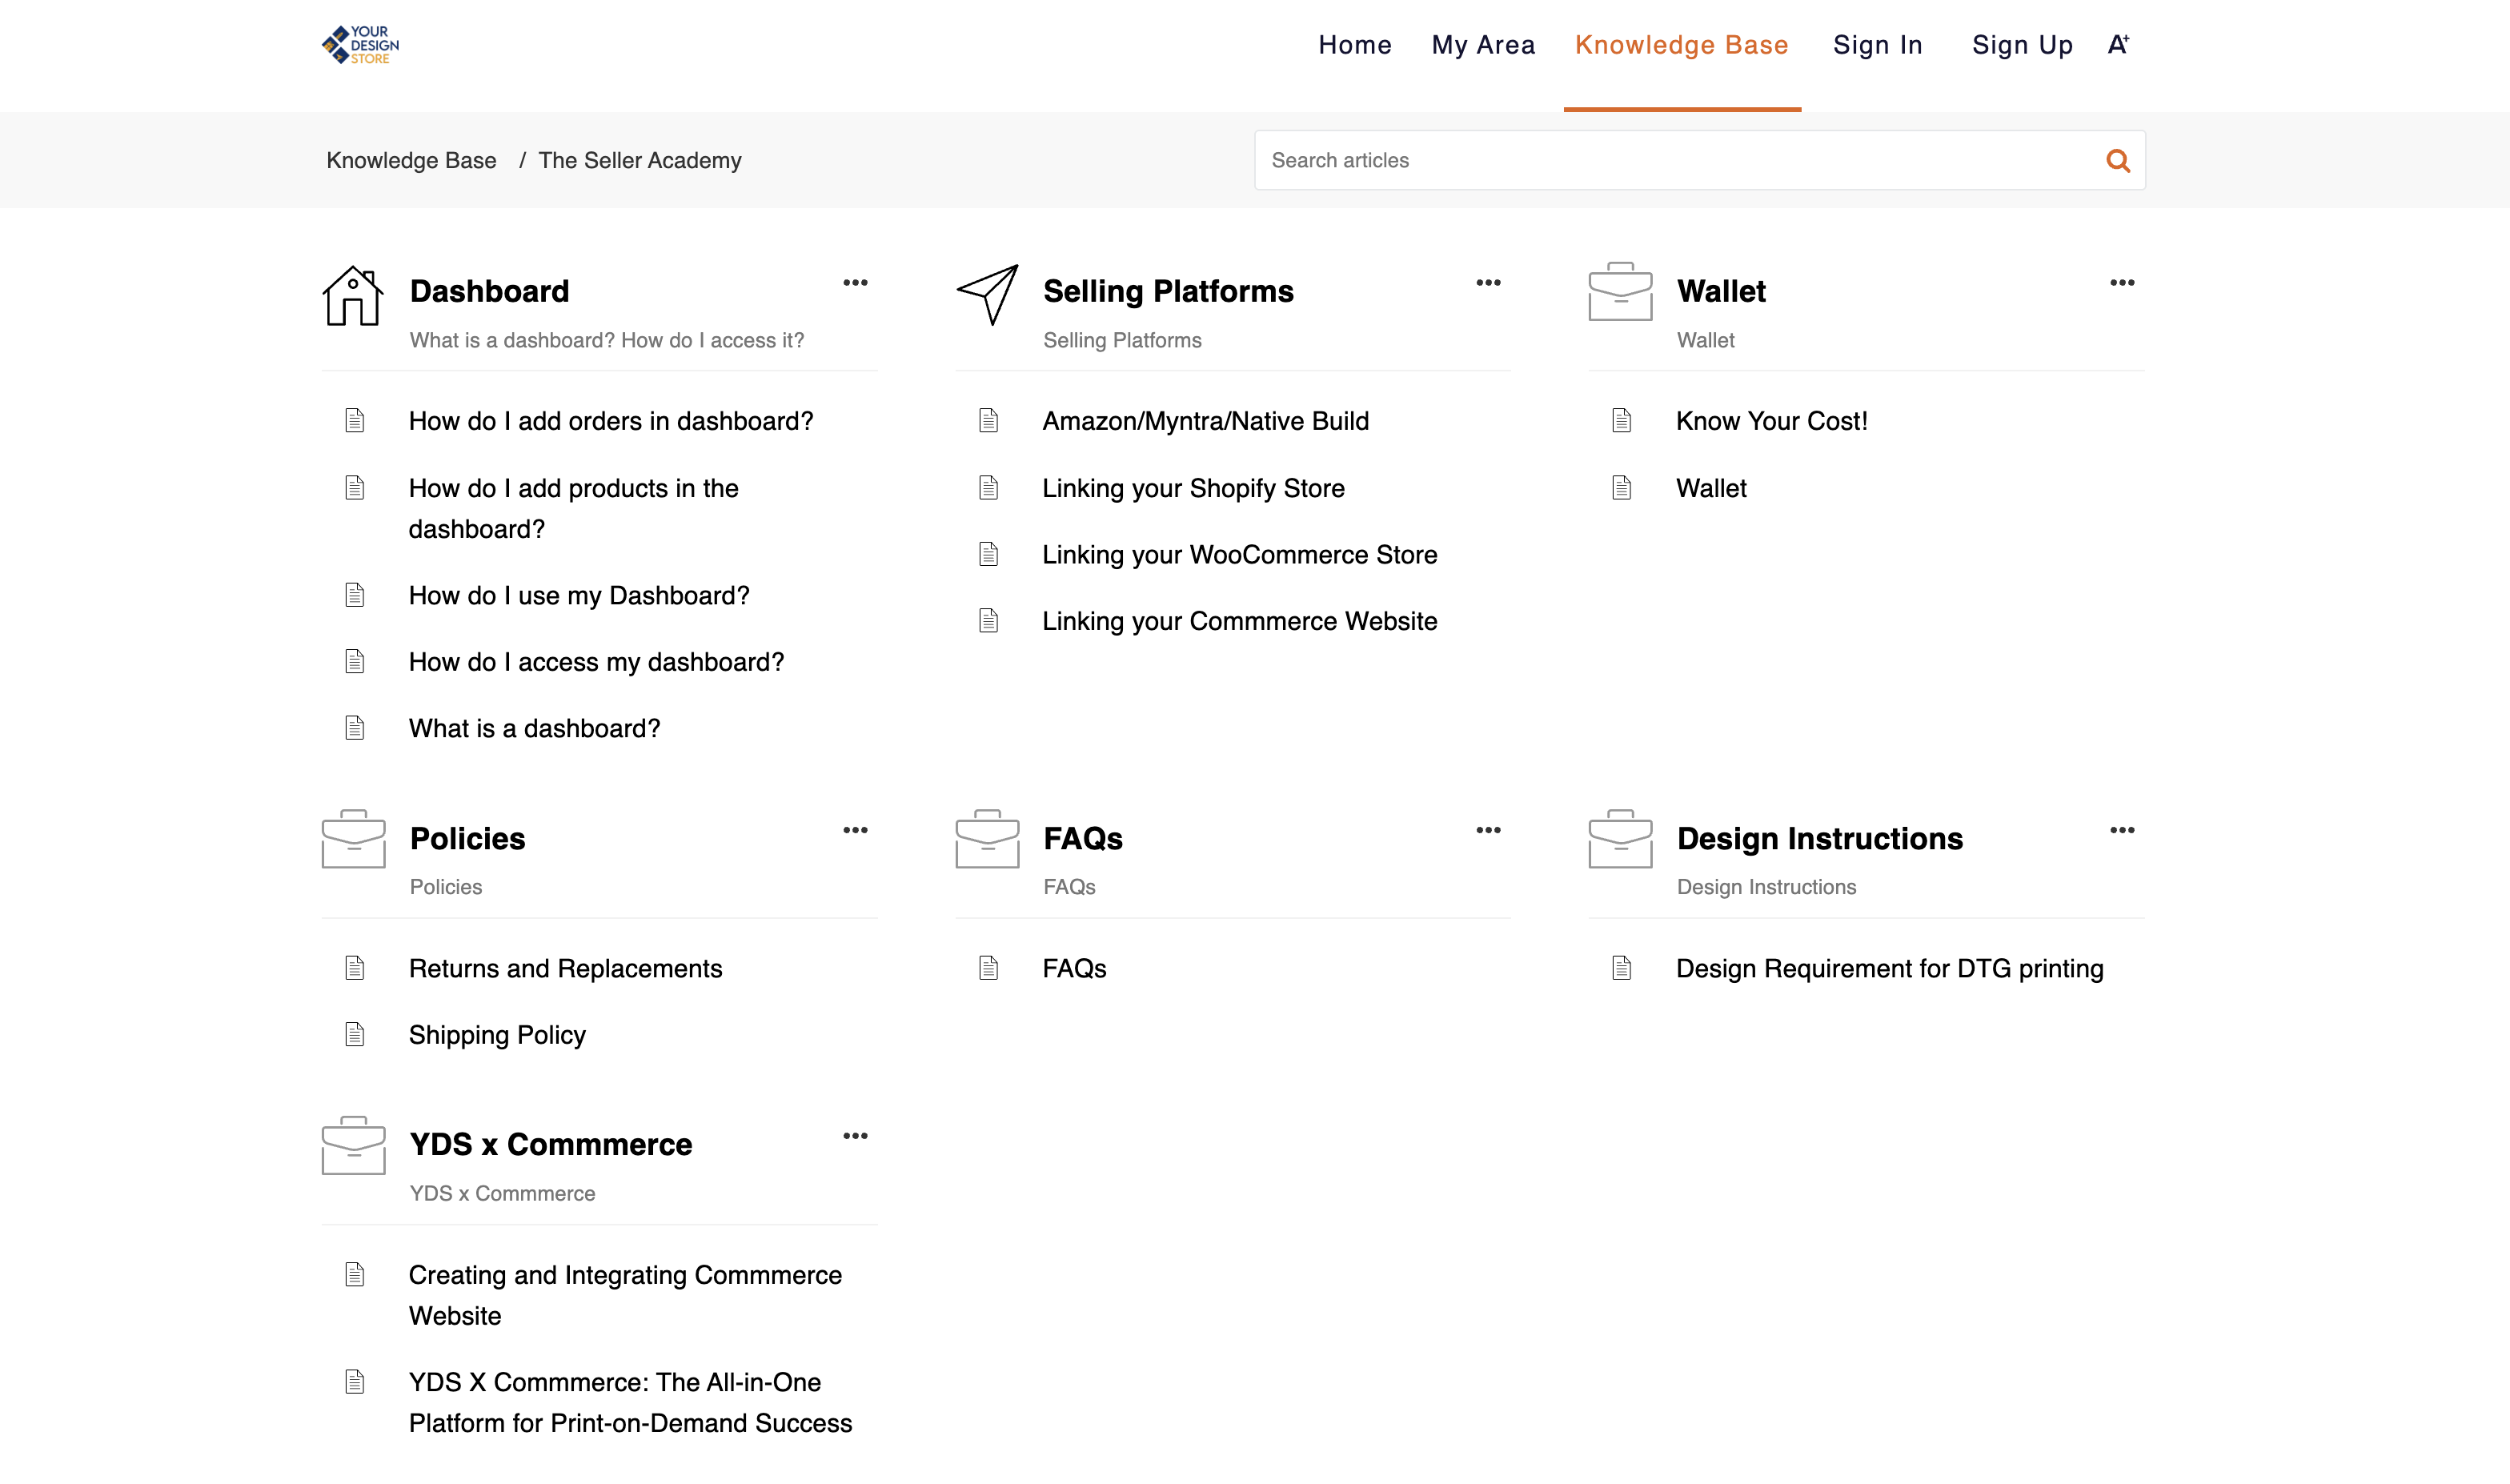The width and height of the screenshot is (2510, 1484).
Task: Click the Your Design Store logo
Action: [359, 44]
